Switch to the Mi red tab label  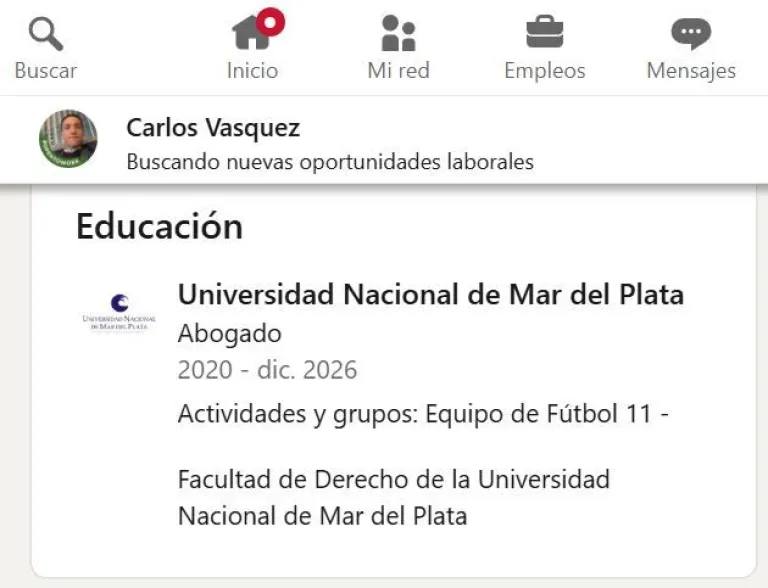(x=398, y=71)
